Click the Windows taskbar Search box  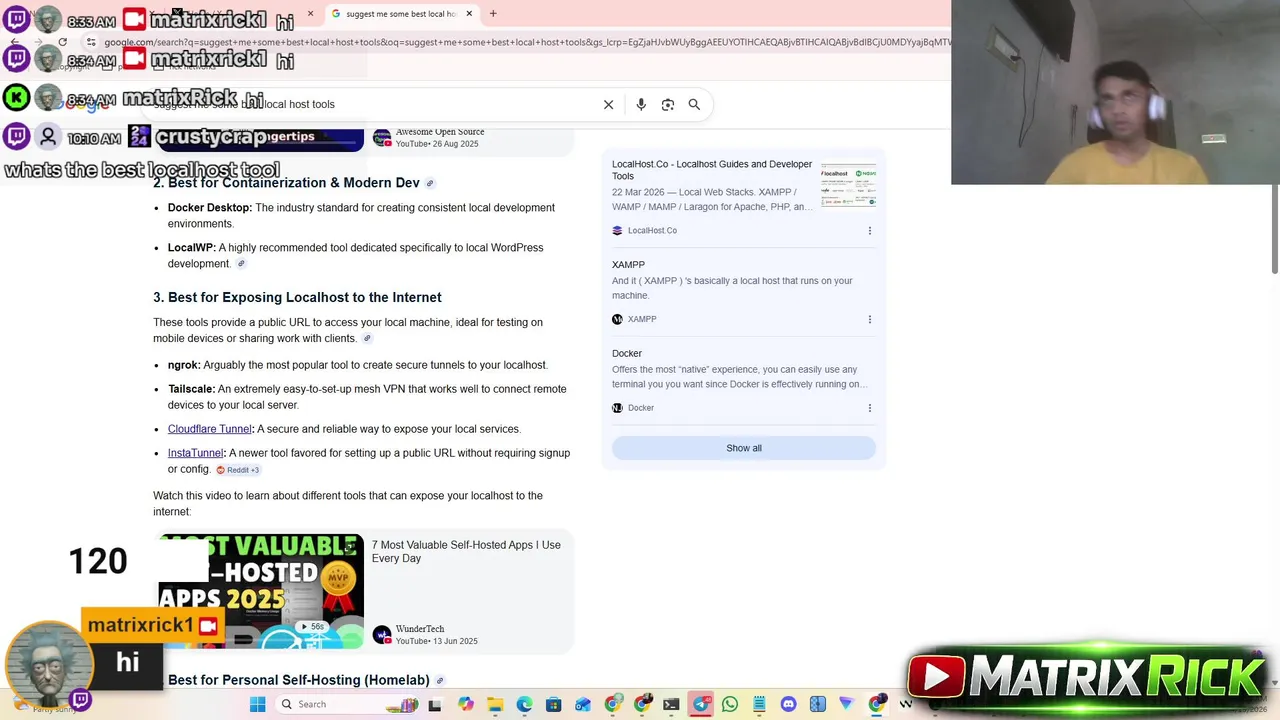coord(347,704)
